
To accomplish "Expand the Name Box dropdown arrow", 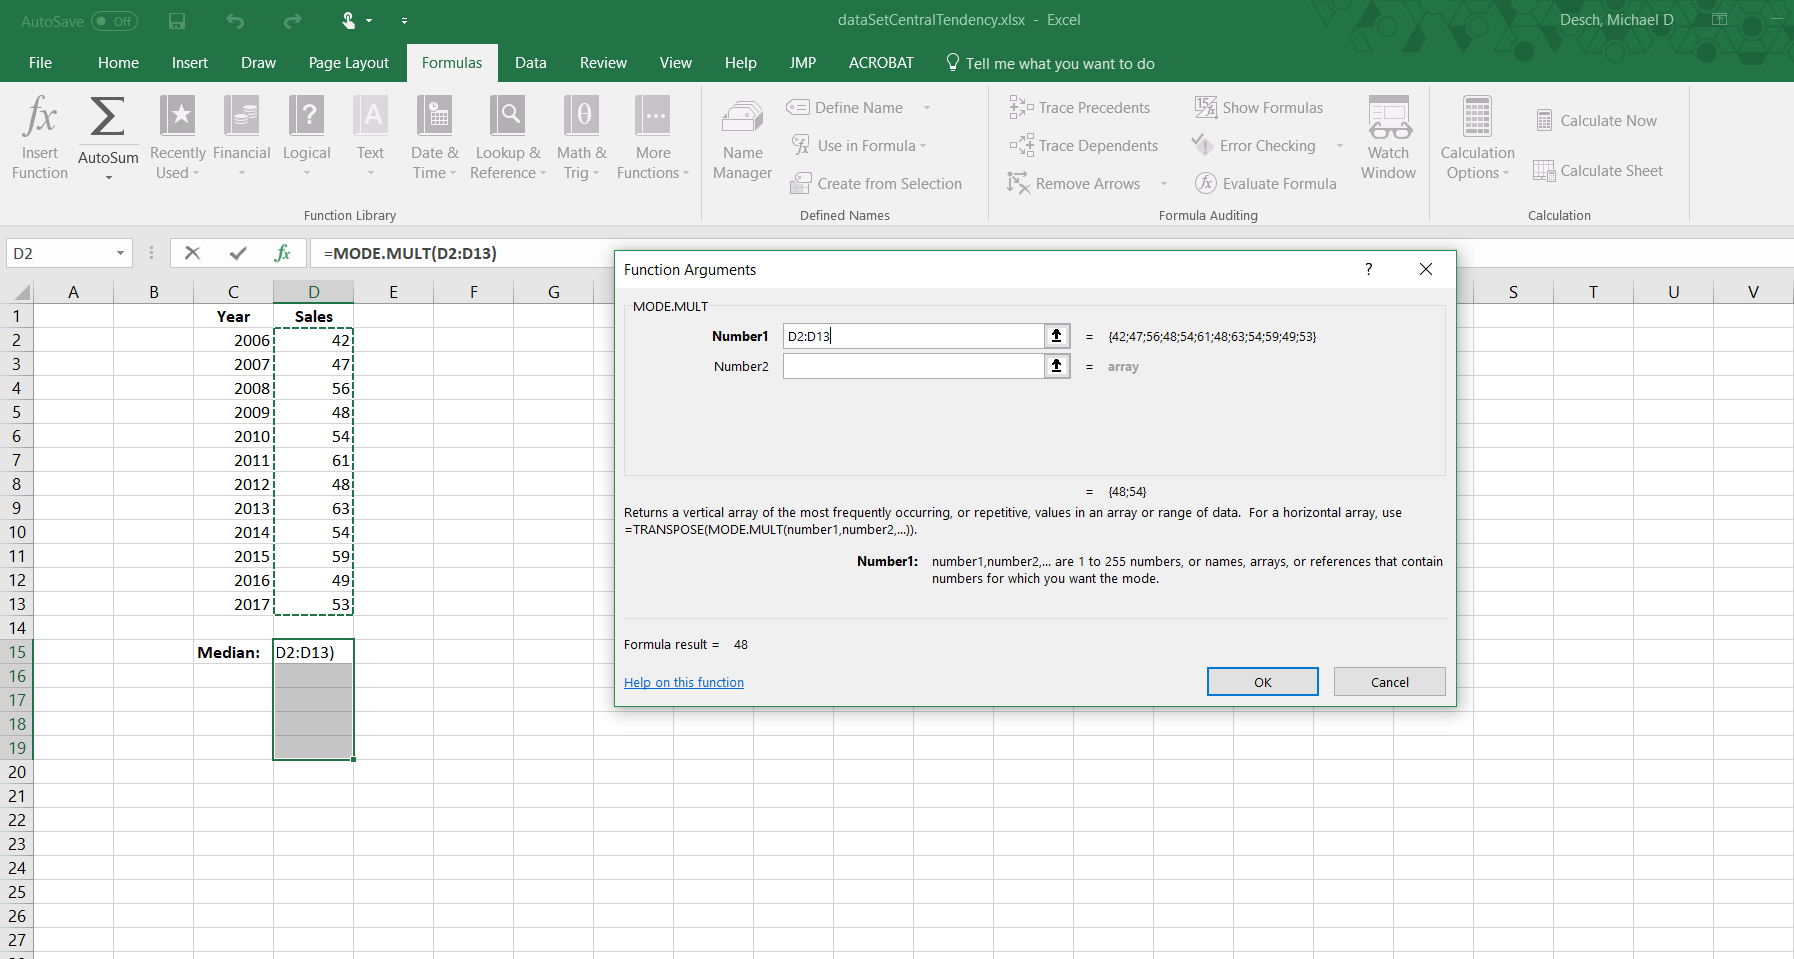I will [x=120, y=254].
